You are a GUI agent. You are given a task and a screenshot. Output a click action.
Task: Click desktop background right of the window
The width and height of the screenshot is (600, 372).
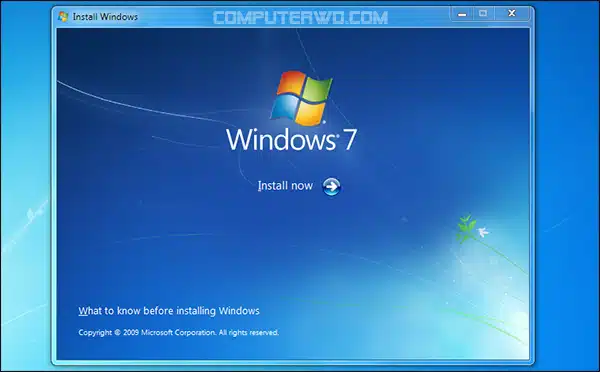tap(566, 153)
